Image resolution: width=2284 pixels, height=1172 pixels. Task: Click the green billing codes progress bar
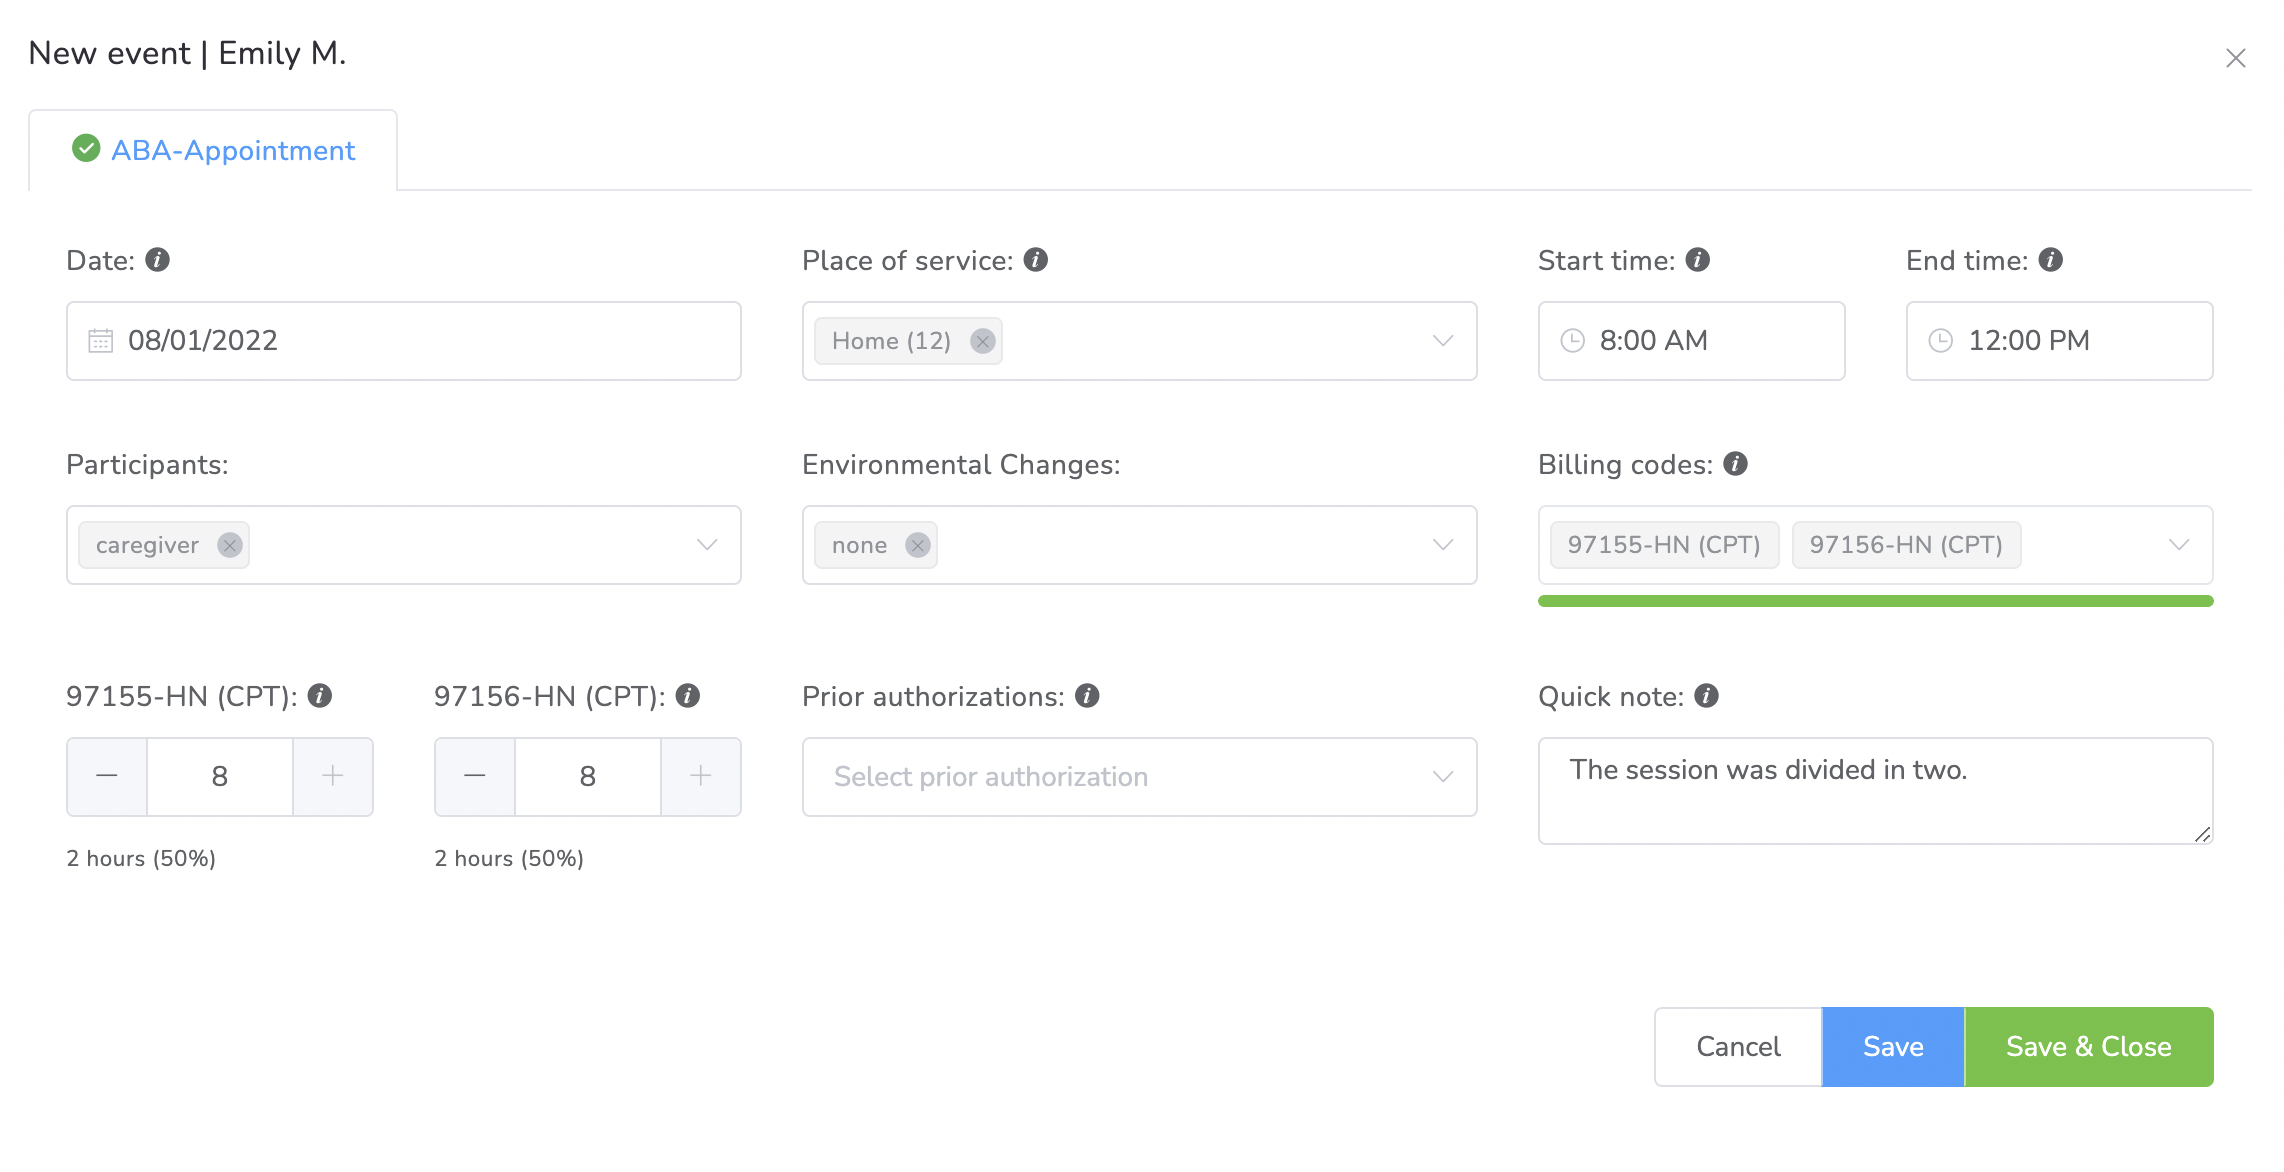click(x=1875, y=601)
